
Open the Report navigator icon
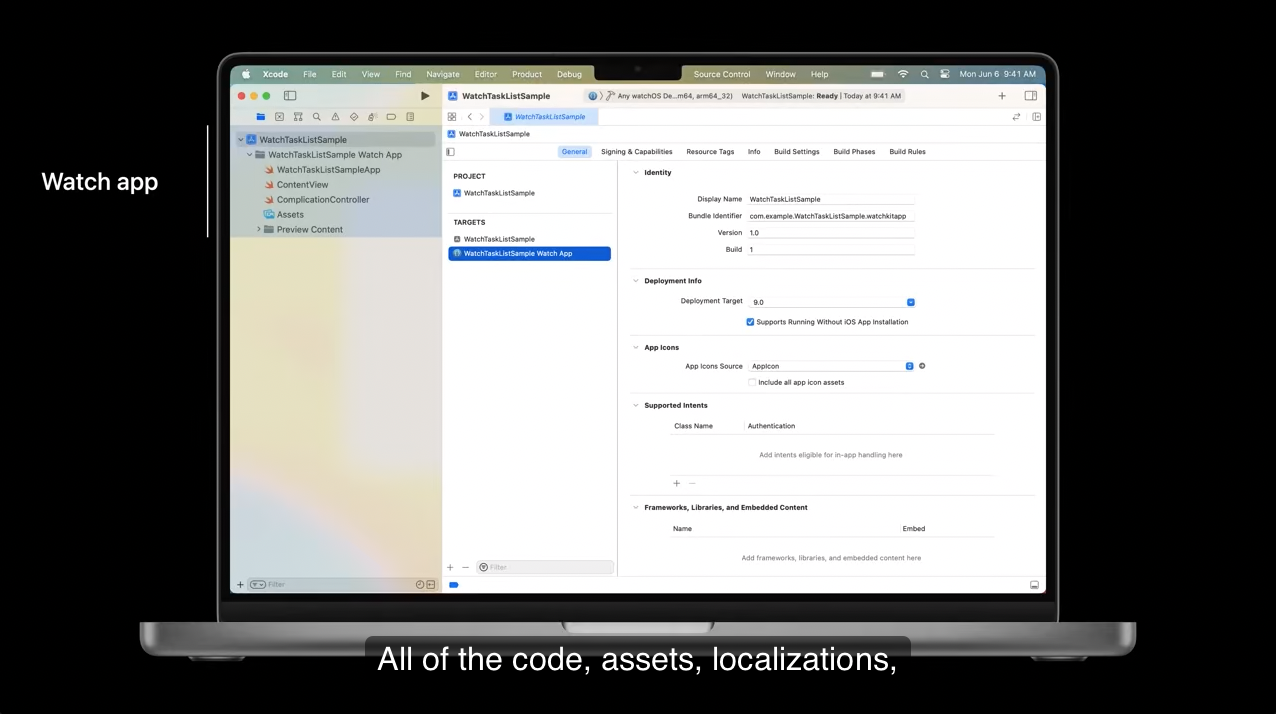pyautogui.click(x=410, y=117)
